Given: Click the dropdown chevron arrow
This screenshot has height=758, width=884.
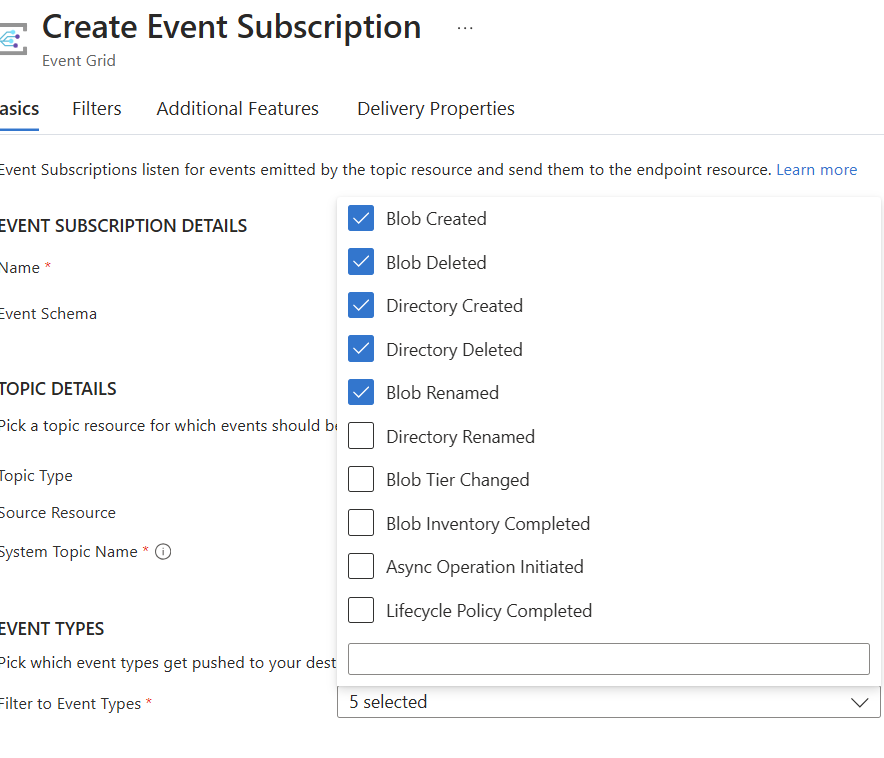Looking at the screenshot, I should [859, 702].
